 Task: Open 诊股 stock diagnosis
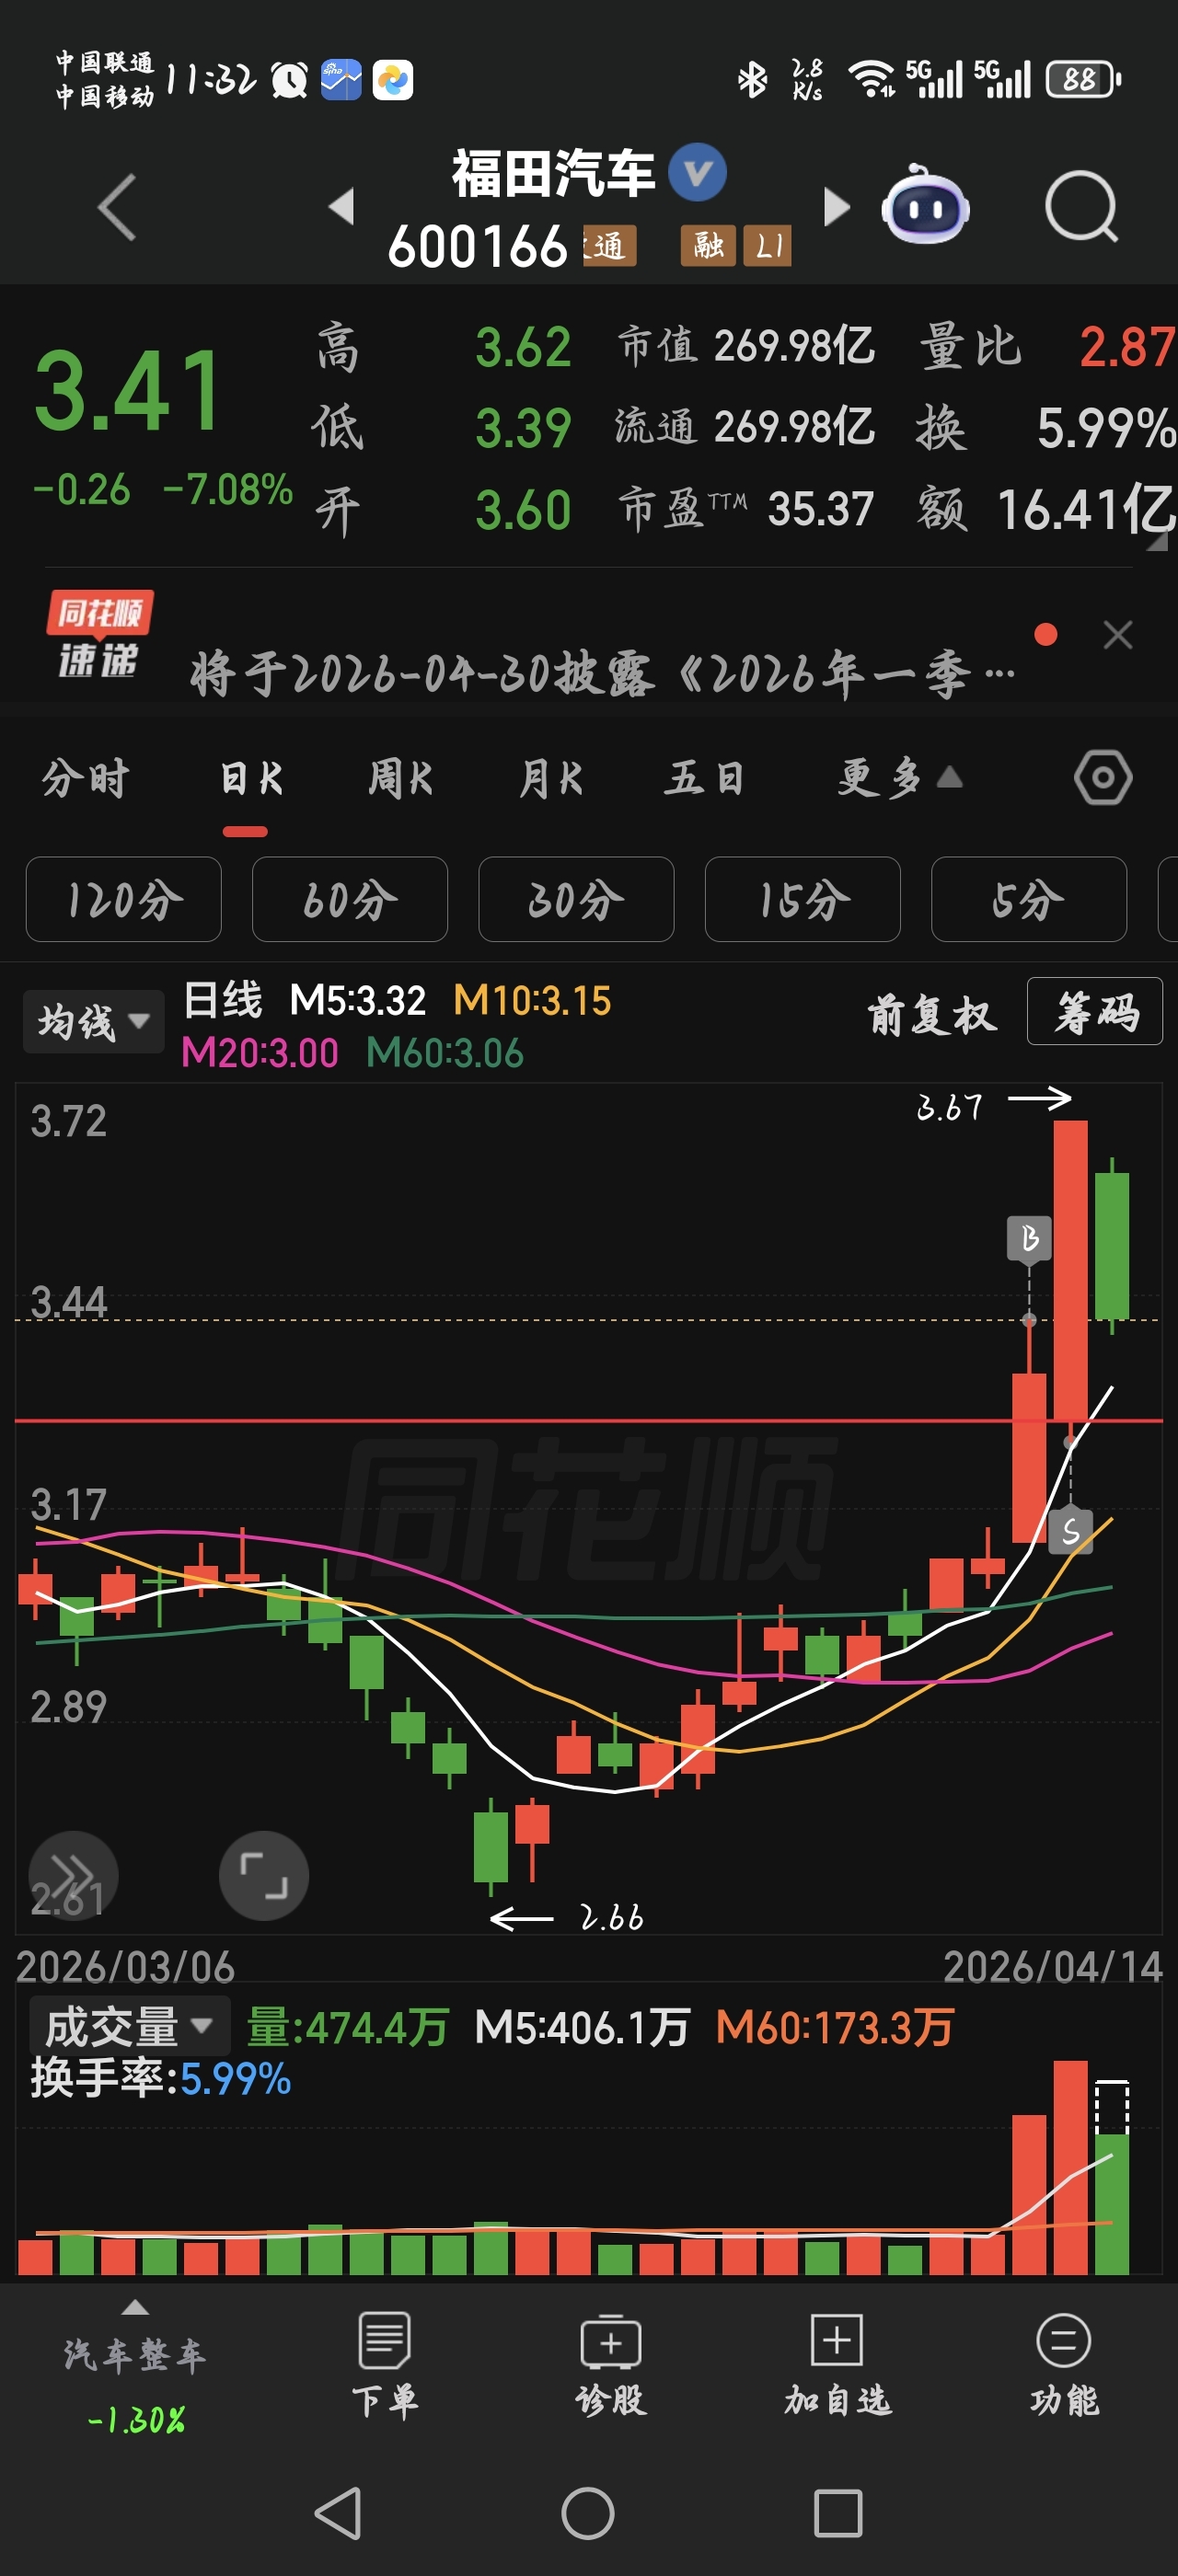tap(611, 2365)
